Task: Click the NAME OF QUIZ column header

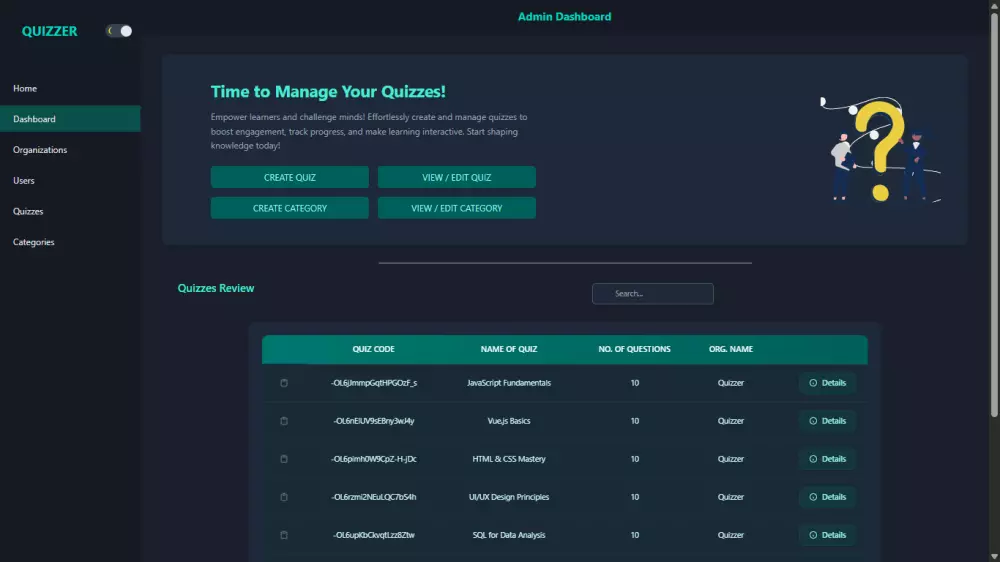Action: tap(509, 349)
